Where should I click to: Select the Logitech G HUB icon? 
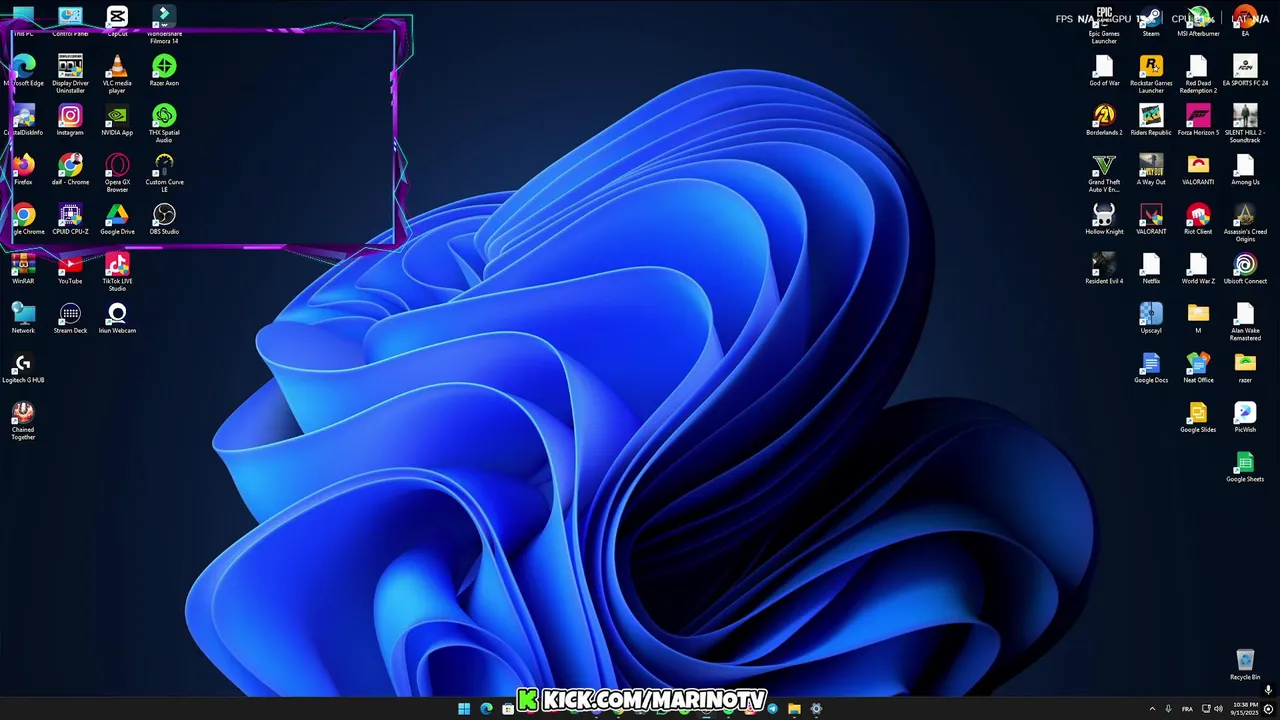pyautogui.click(x=23, y=368)
